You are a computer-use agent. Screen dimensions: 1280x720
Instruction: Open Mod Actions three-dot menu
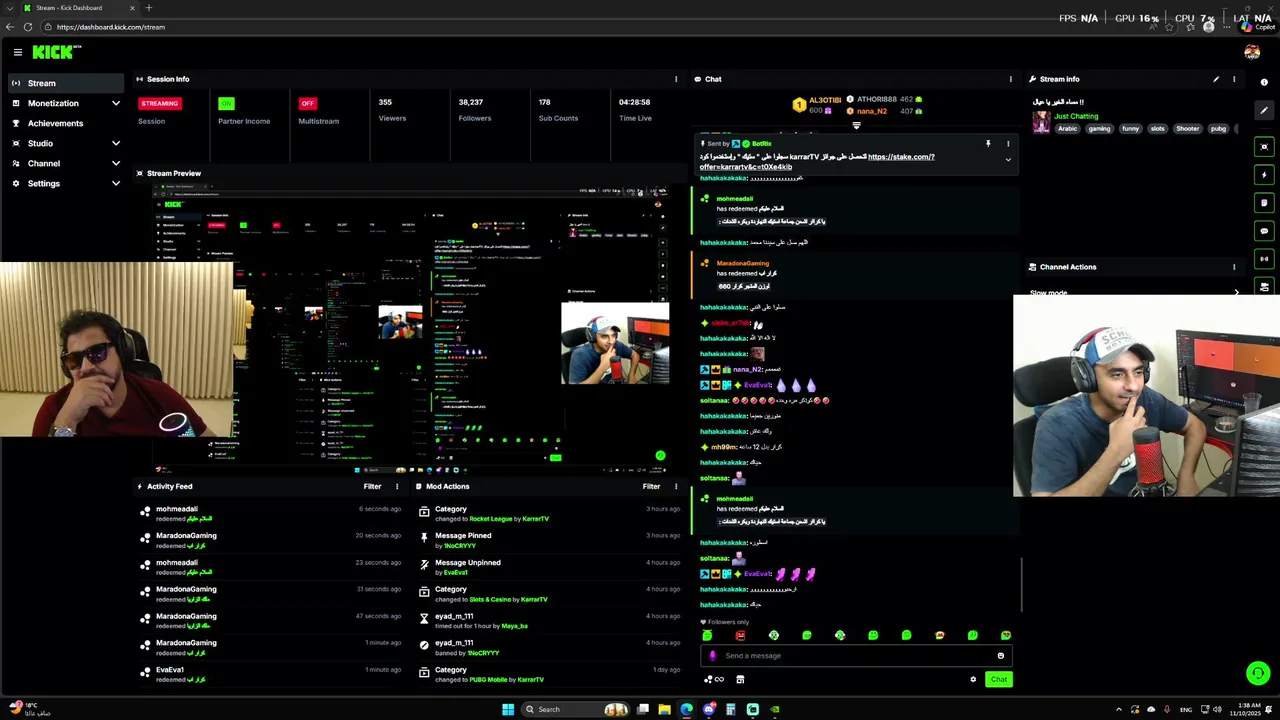click(675, 486)
